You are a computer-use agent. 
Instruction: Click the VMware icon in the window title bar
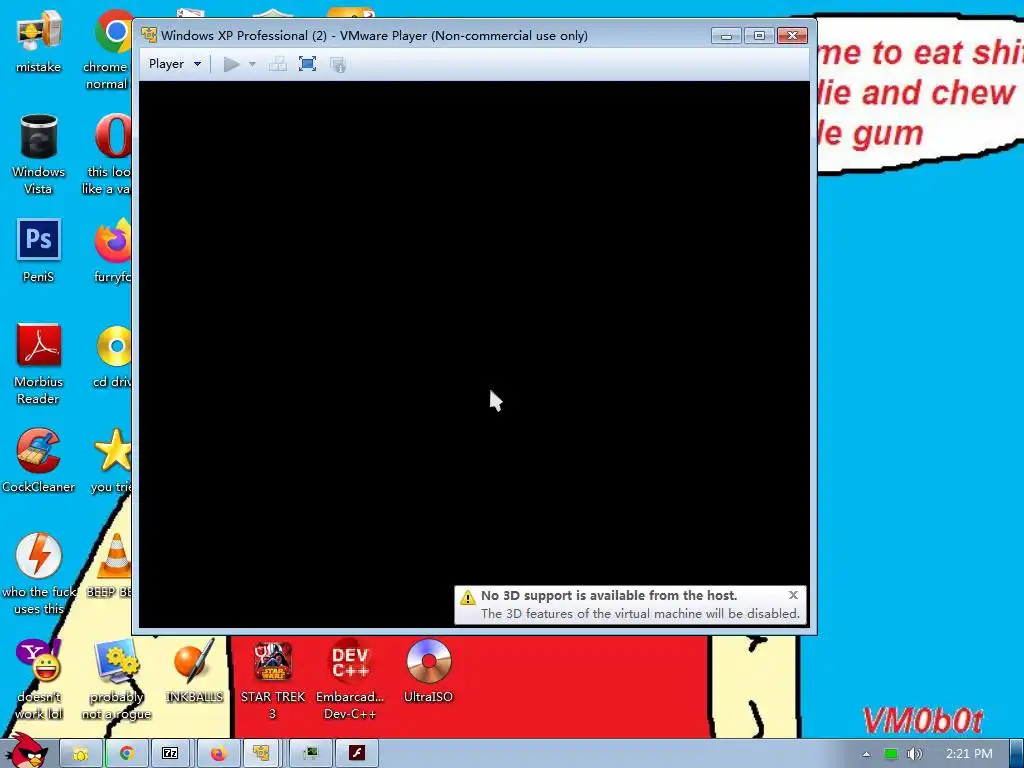click(150, 35)
